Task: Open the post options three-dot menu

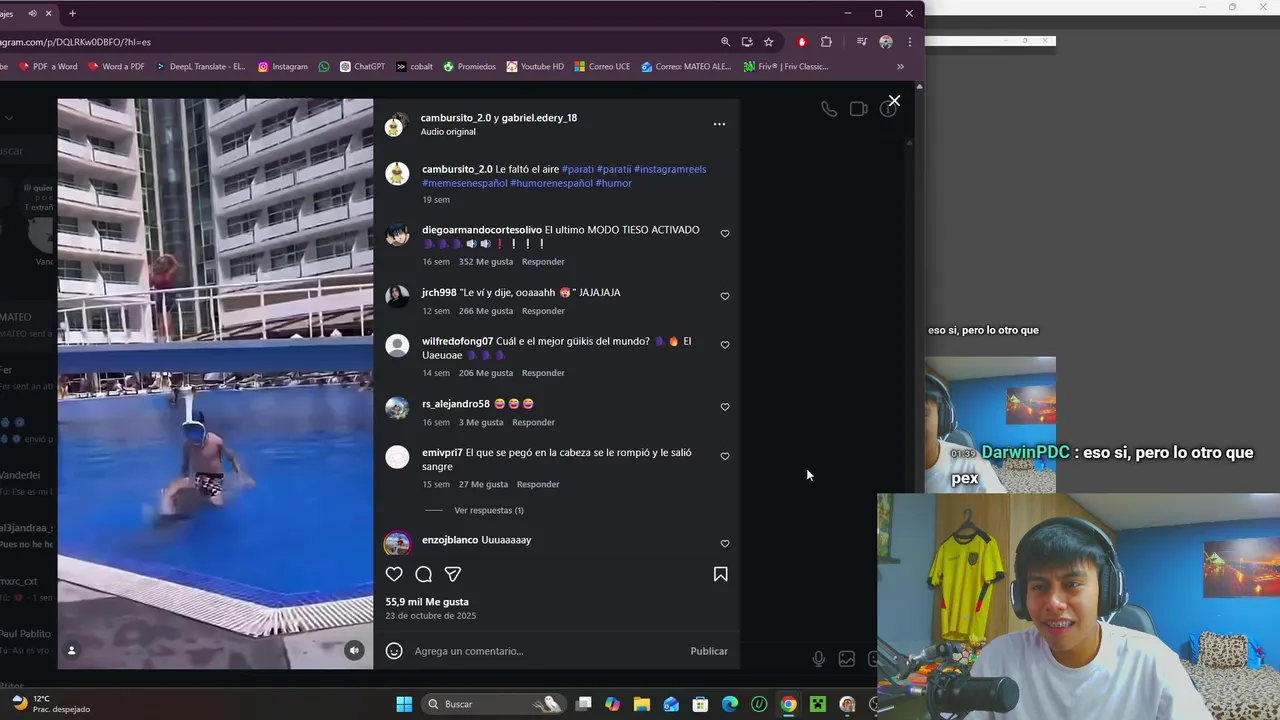Action: click(719, 124)
